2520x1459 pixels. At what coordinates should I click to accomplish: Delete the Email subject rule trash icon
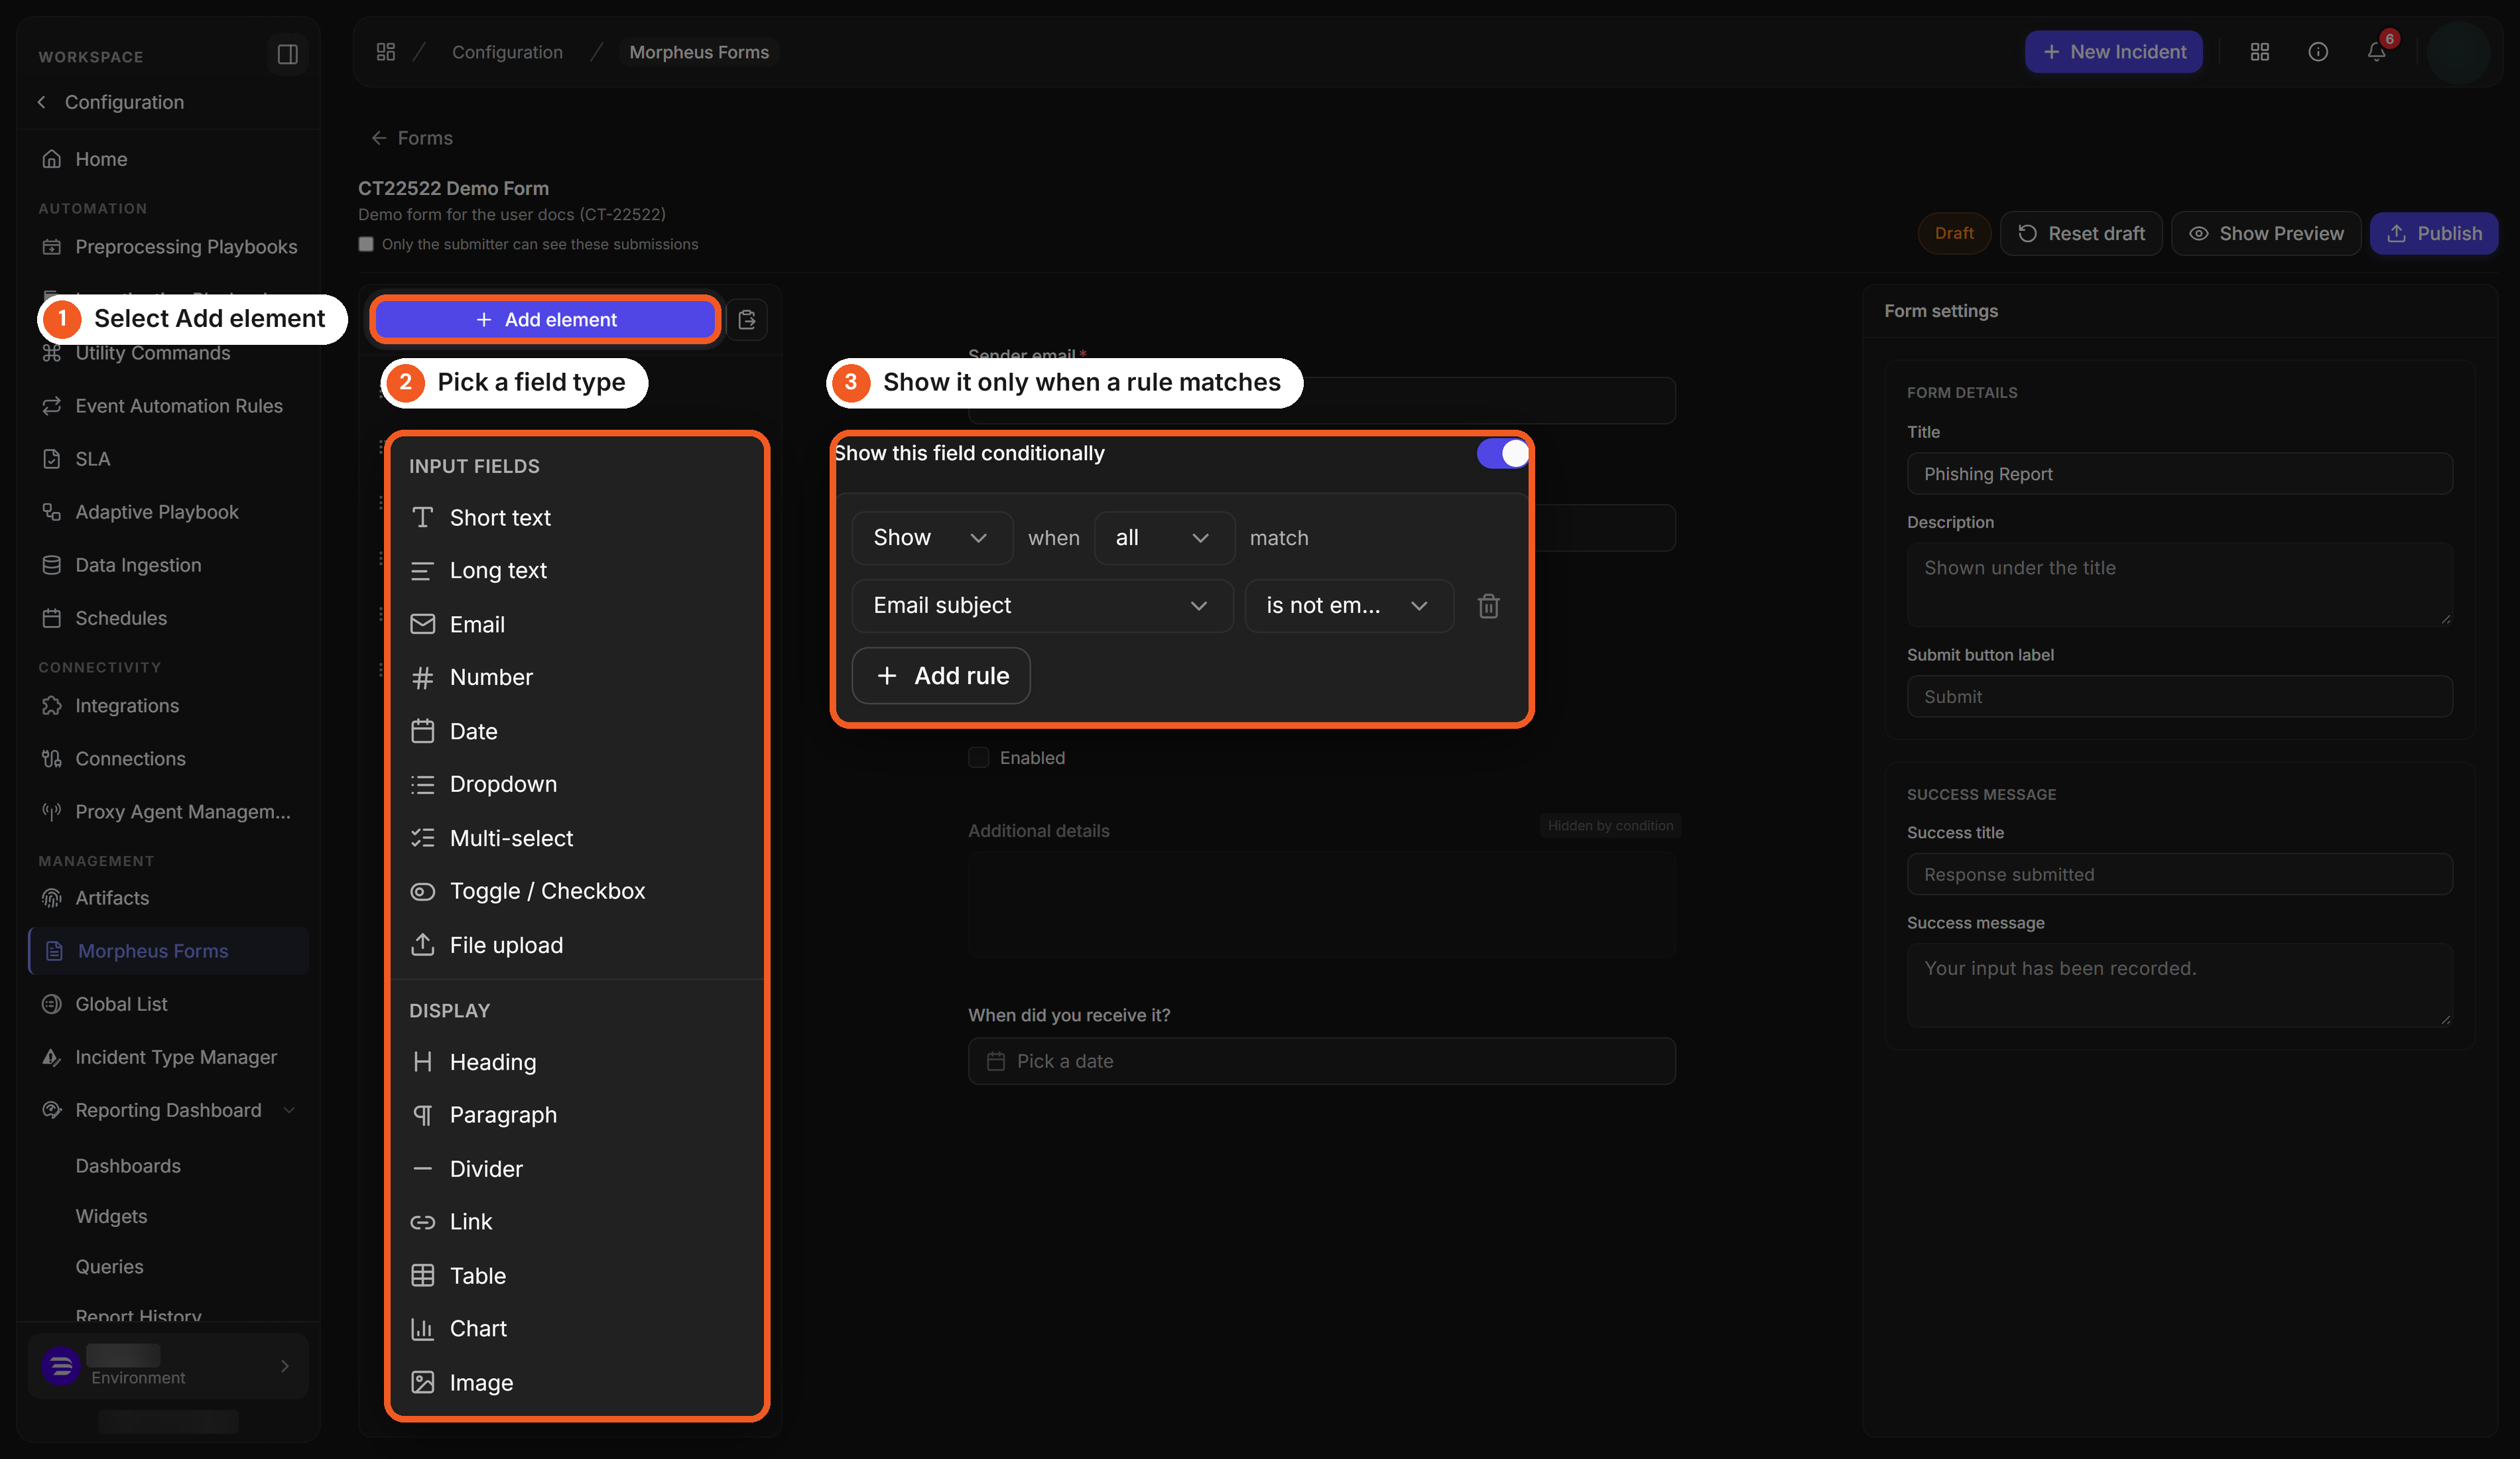point(1488,606)
